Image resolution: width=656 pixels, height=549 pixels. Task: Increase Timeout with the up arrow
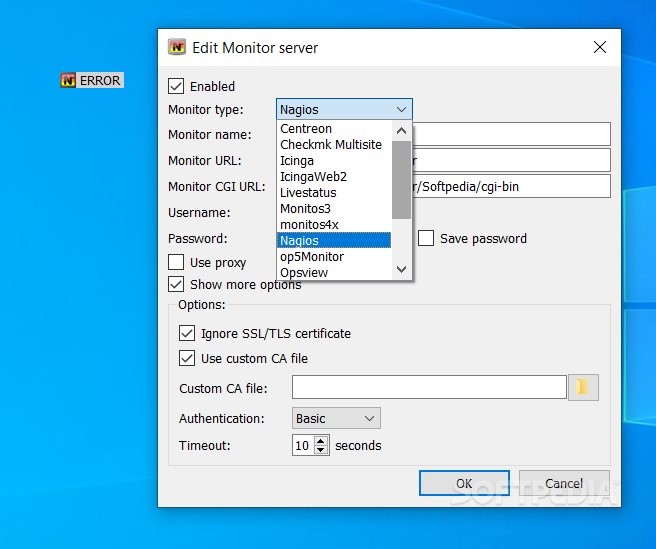point(320,441)
